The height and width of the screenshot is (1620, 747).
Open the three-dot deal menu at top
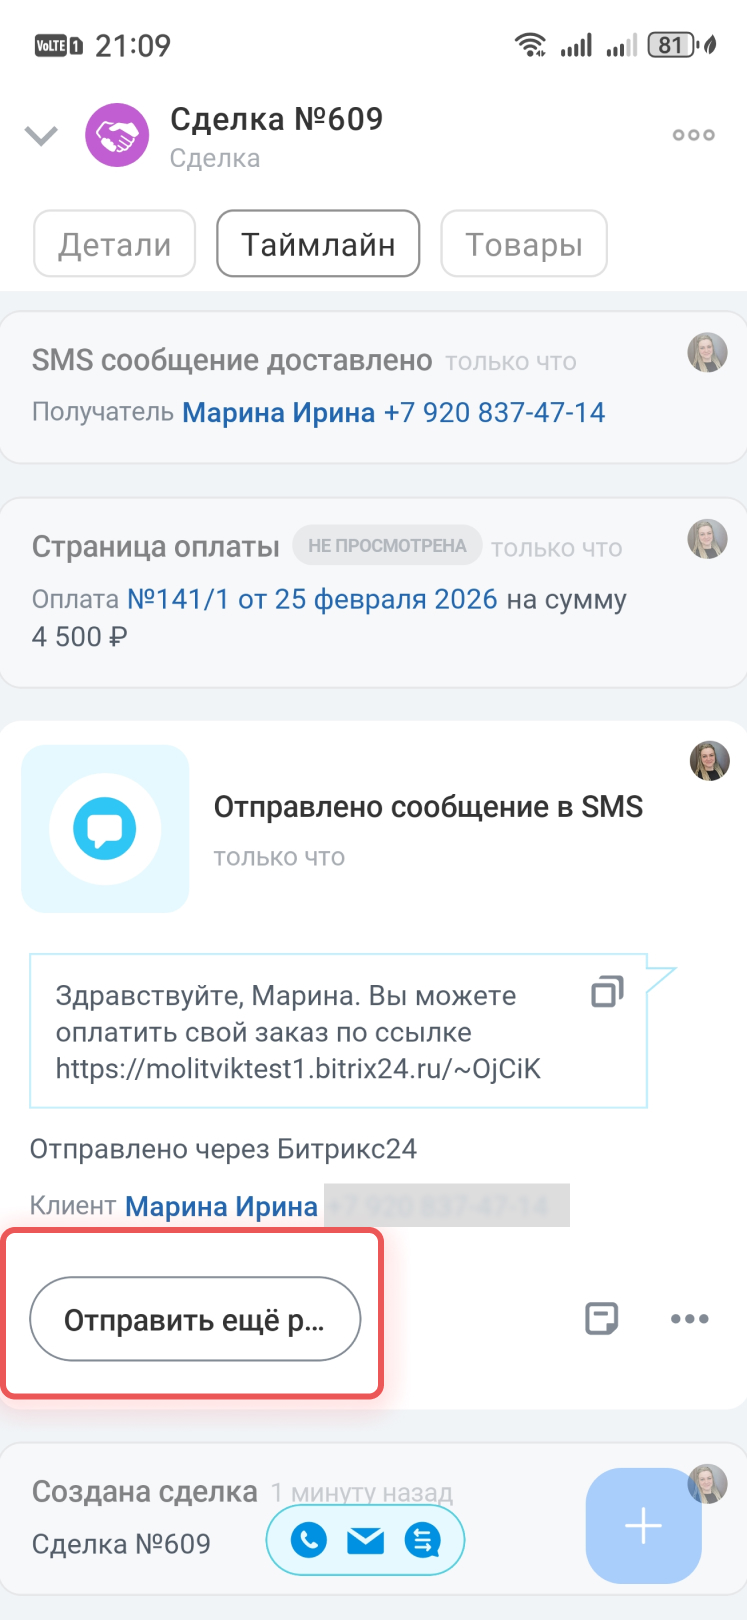tap(693, 135)
